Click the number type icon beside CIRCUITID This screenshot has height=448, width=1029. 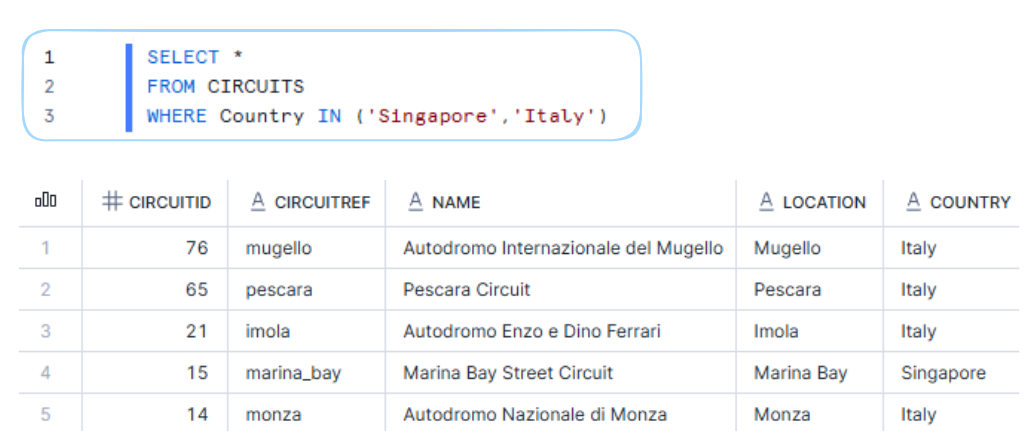112,202
